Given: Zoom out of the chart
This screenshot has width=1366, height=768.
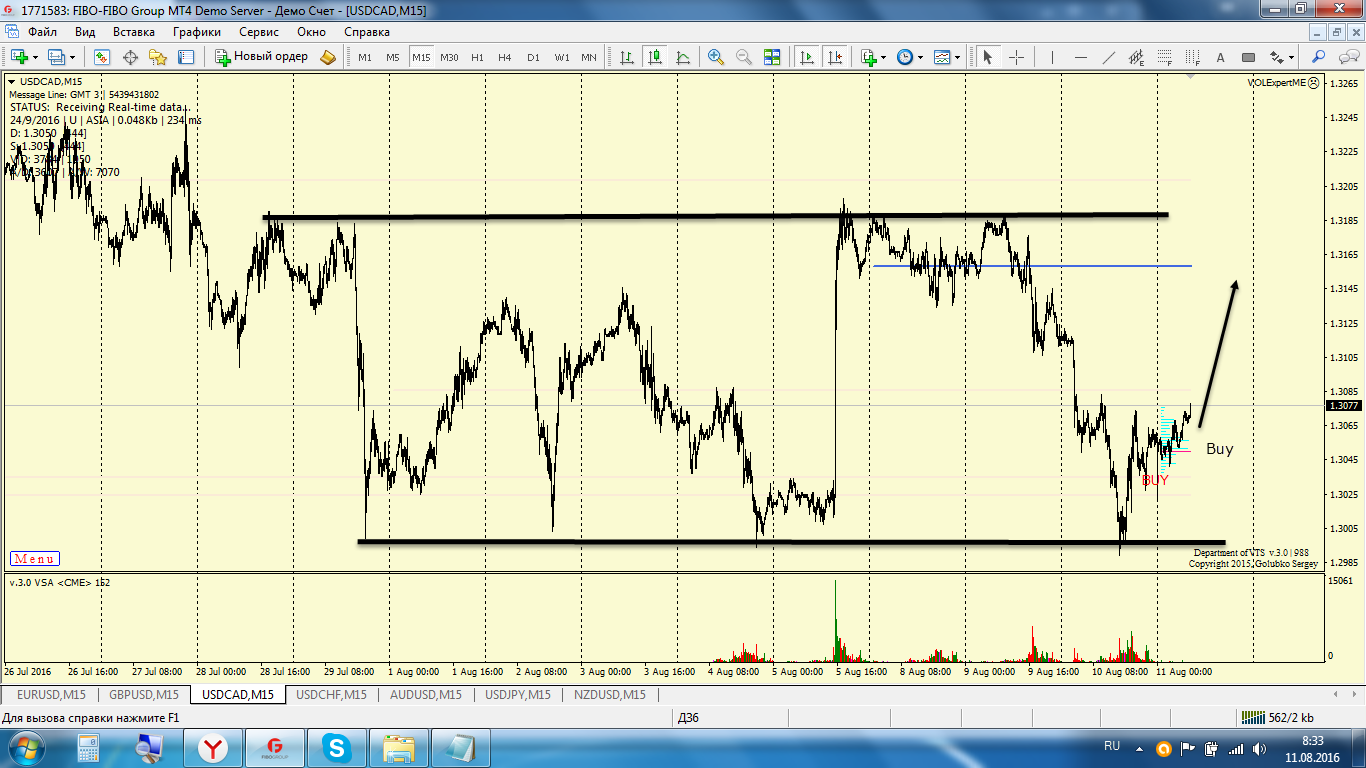Looking at the screenshot, I should (744, 57).
